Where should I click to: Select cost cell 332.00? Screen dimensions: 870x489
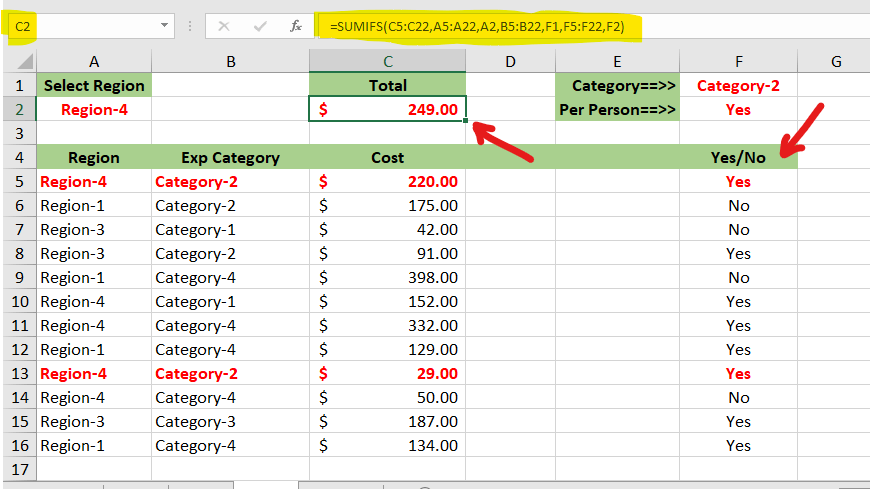click(387, 325)
